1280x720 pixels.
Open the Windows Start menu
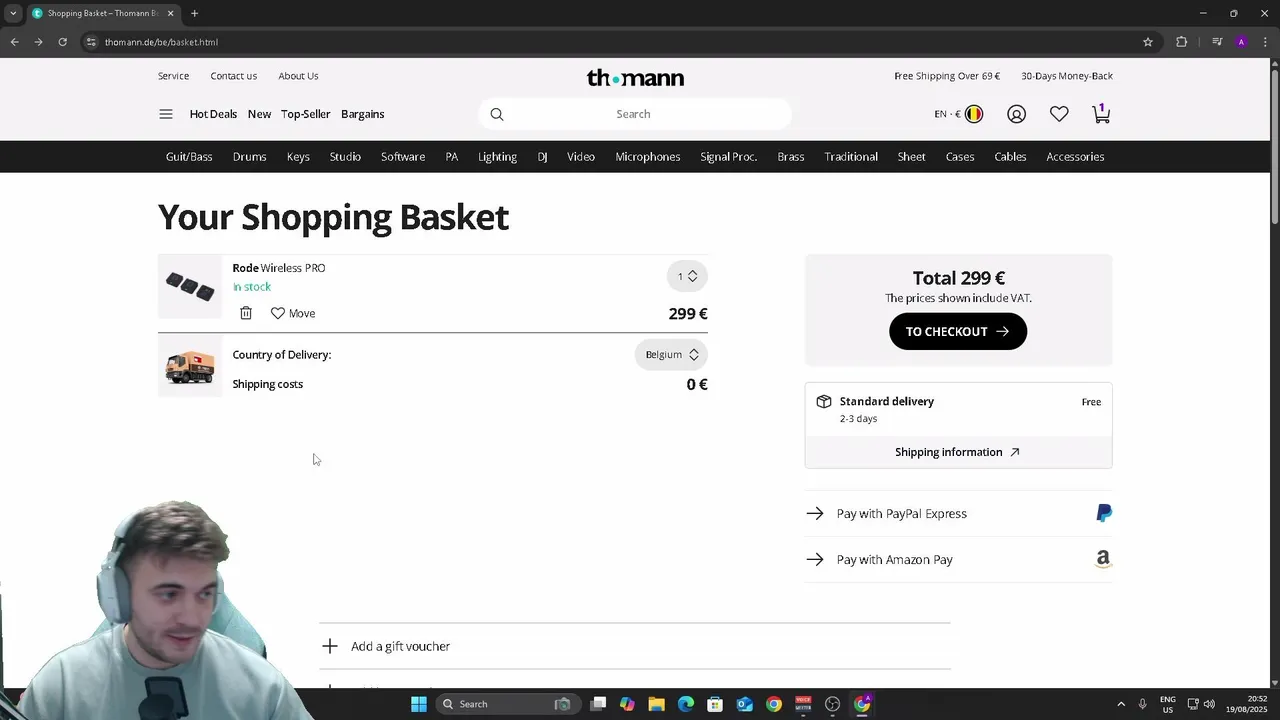(419, 704)
